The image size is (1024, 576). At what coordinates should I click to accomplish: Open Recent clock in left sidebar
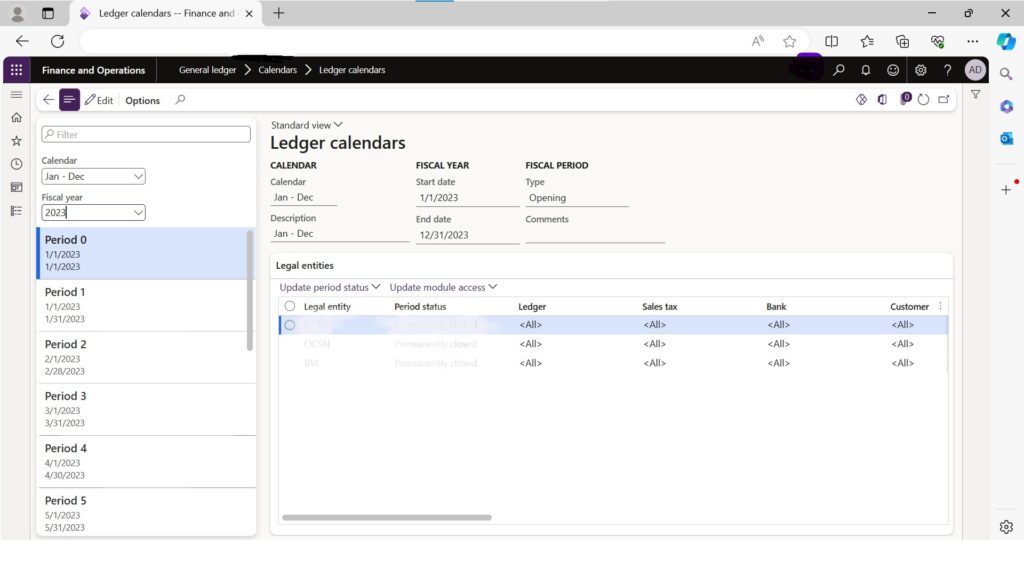click(x=16, y=164)
